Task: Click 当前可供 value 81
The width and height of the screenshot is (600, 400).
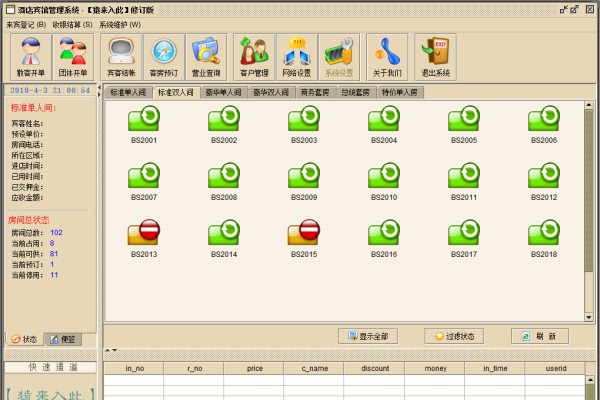Action: coord(54,254)
